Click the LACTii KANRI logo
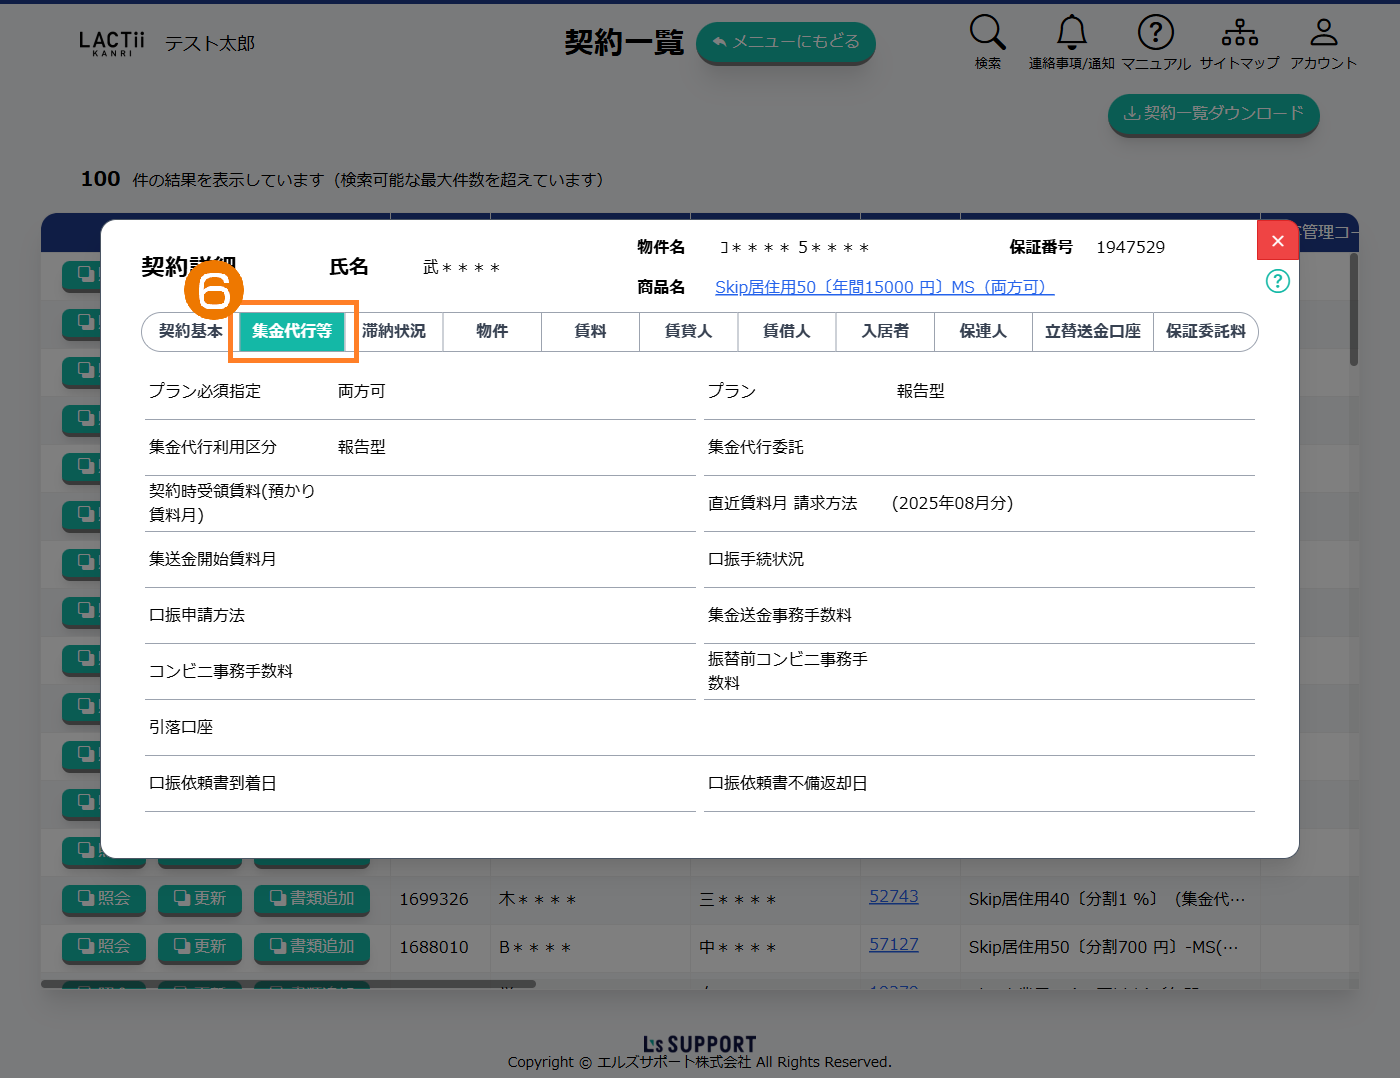This screenshot has height=1078, width=1400. (111, 43)
